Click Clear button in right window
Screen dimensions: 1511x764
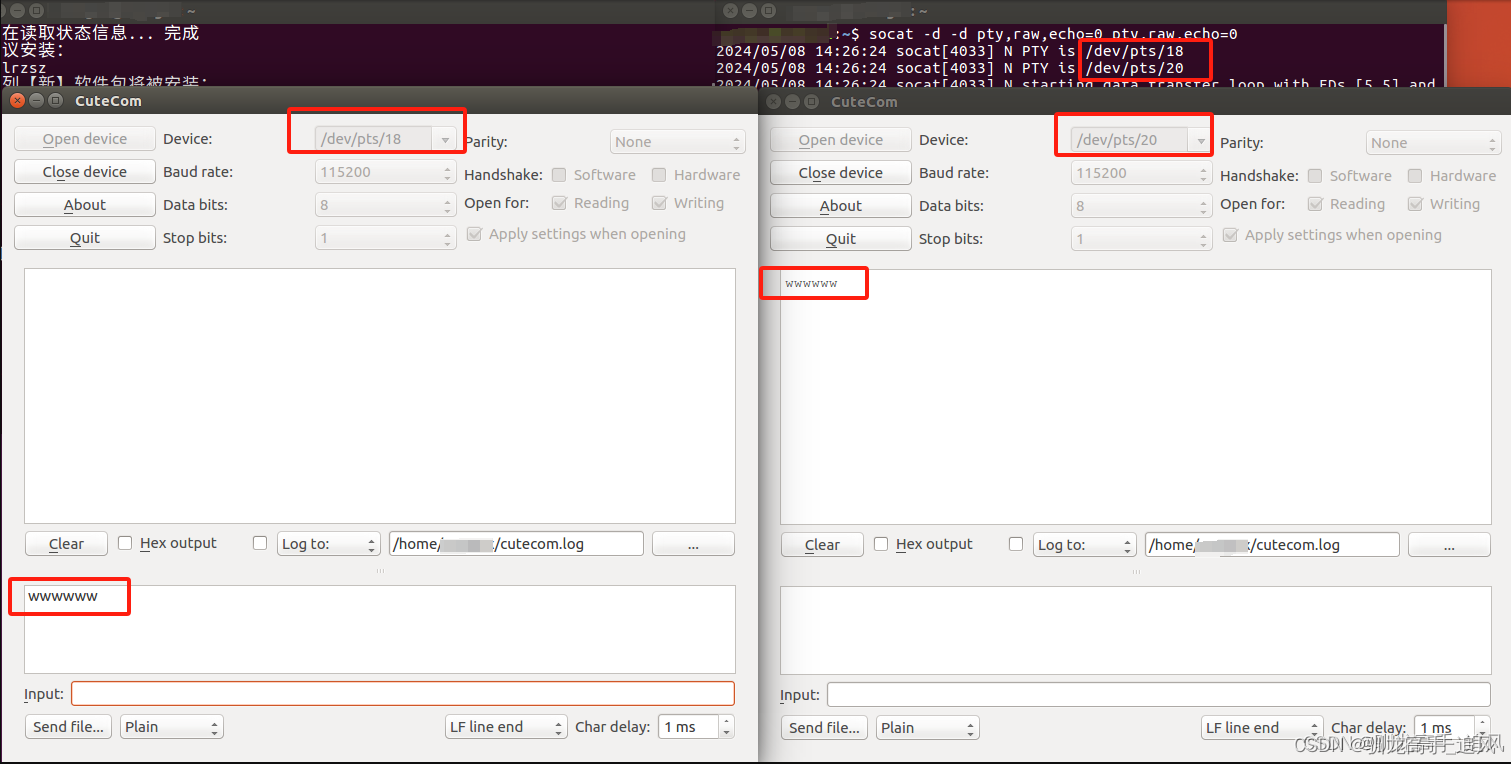click(x=823, y=545)
